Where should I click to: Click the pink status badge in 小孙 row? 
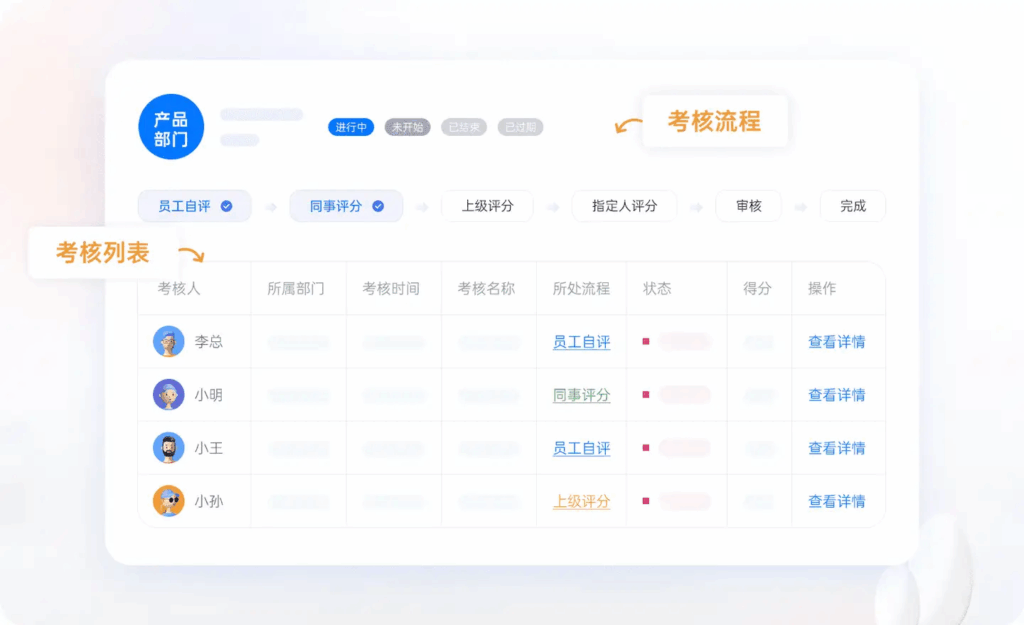click(x=684, y=502)
